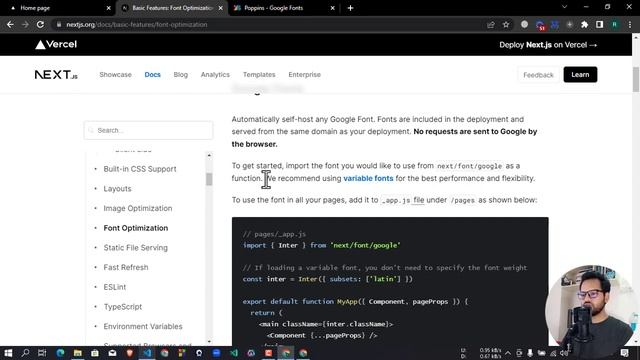Close the Poppins - Google Fonts tab

coord(332,8)
